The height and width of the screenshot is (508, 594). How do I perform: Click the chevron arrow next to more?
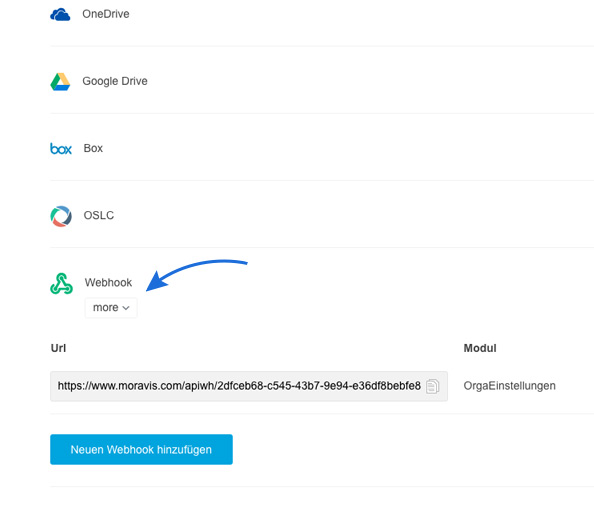pos(126,308)
